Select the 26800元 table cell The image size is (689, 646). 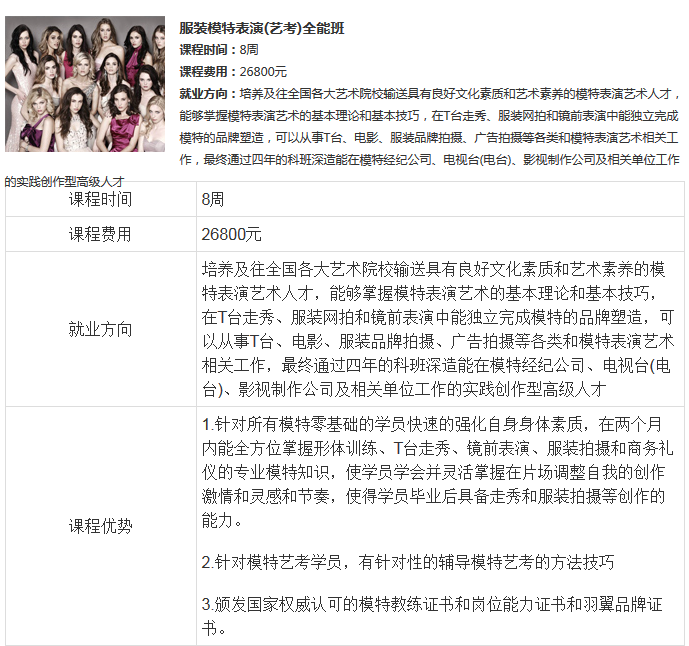pos(440,234)
